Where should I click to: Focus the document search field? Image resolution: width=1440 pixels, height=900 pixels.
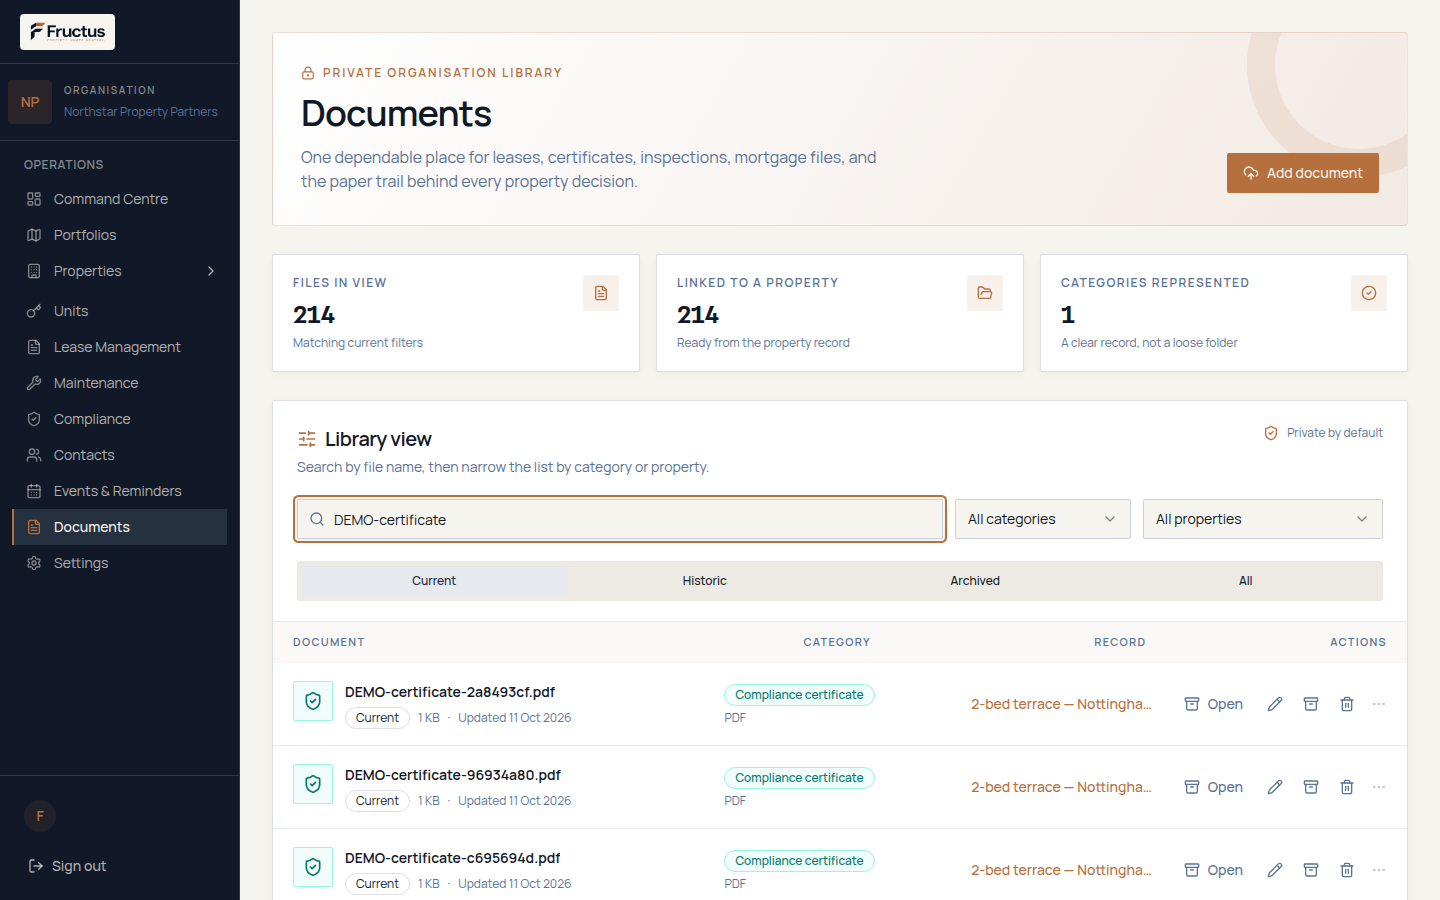(x=620, y=519)
